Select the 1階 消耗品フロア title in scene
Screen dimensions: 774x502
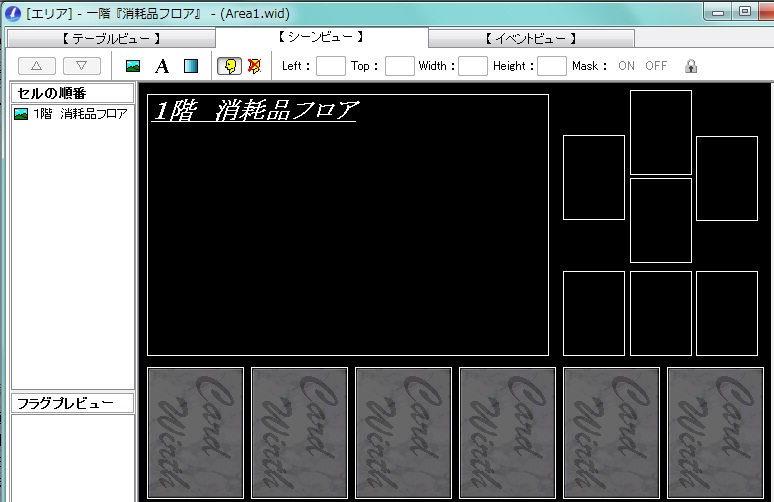point(256,110)
